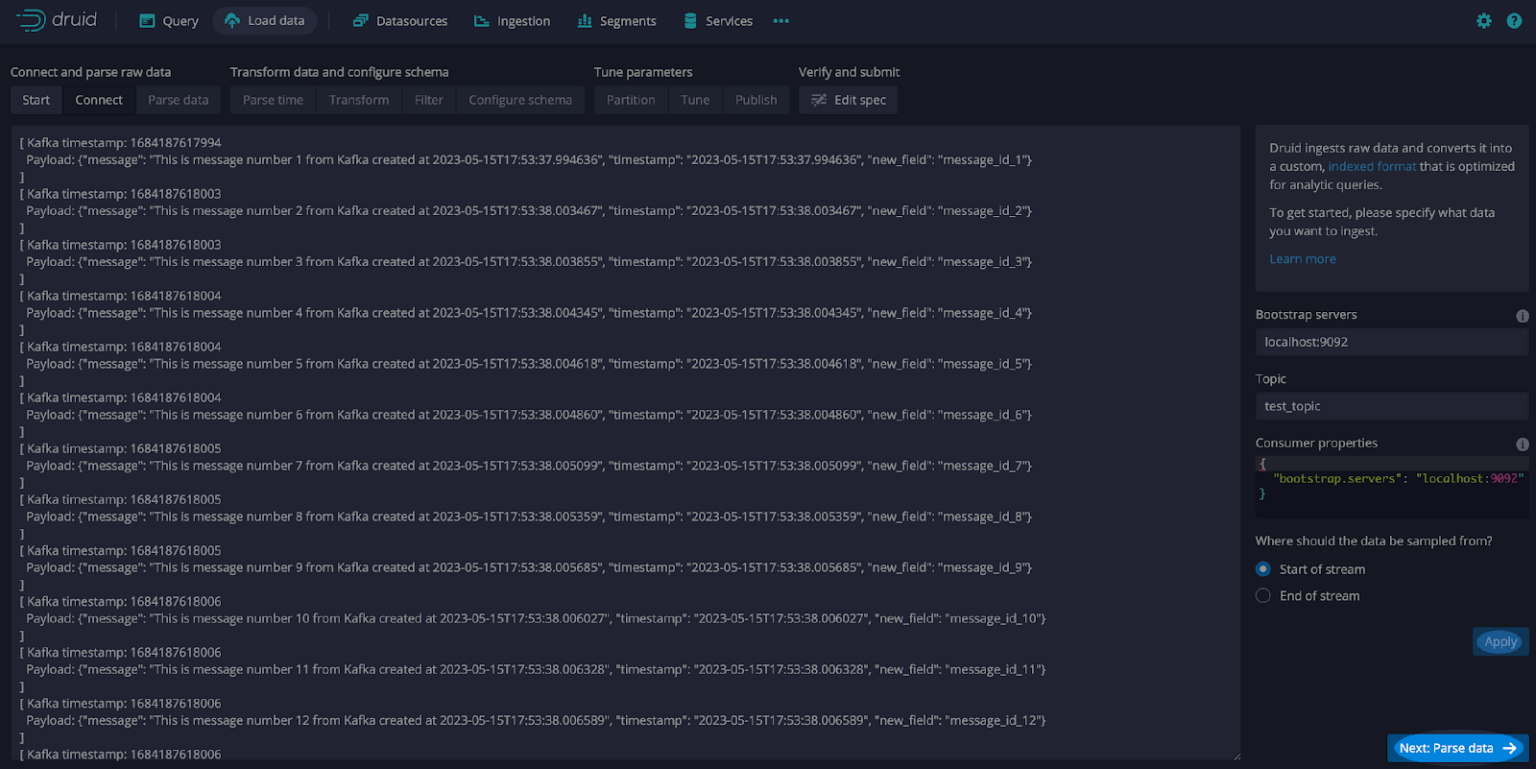Click the message number 1 payload line
1536x769 pixels.
(x=529, y=160)
